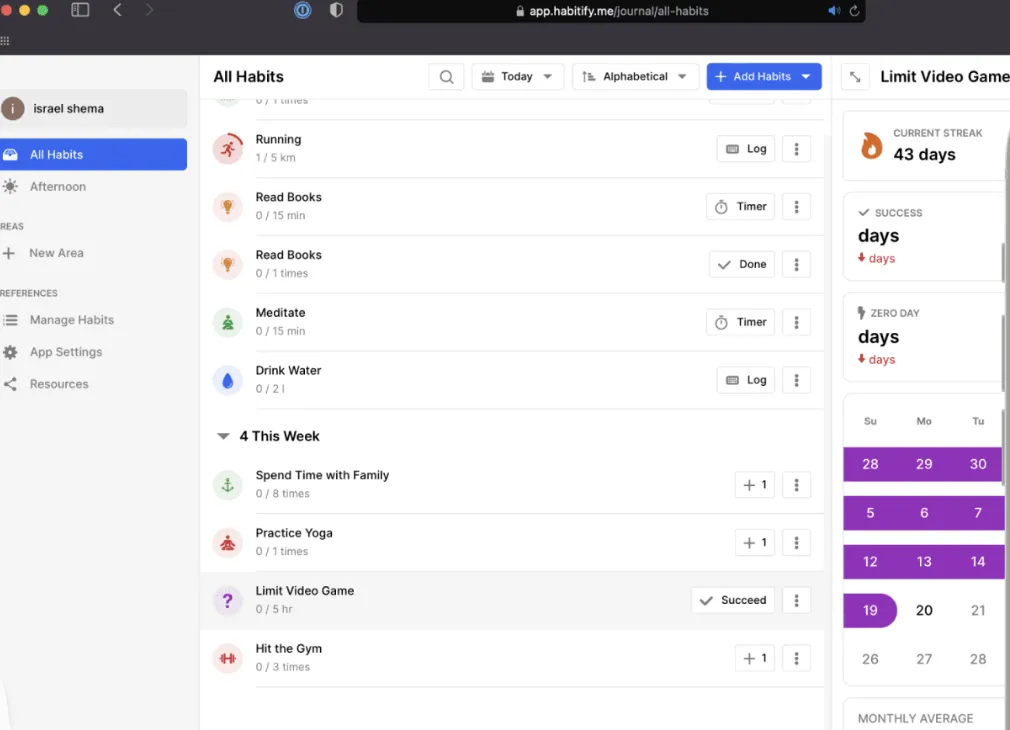Click the Safari address bar URL

pyautogui.click(x=618, y=11)
